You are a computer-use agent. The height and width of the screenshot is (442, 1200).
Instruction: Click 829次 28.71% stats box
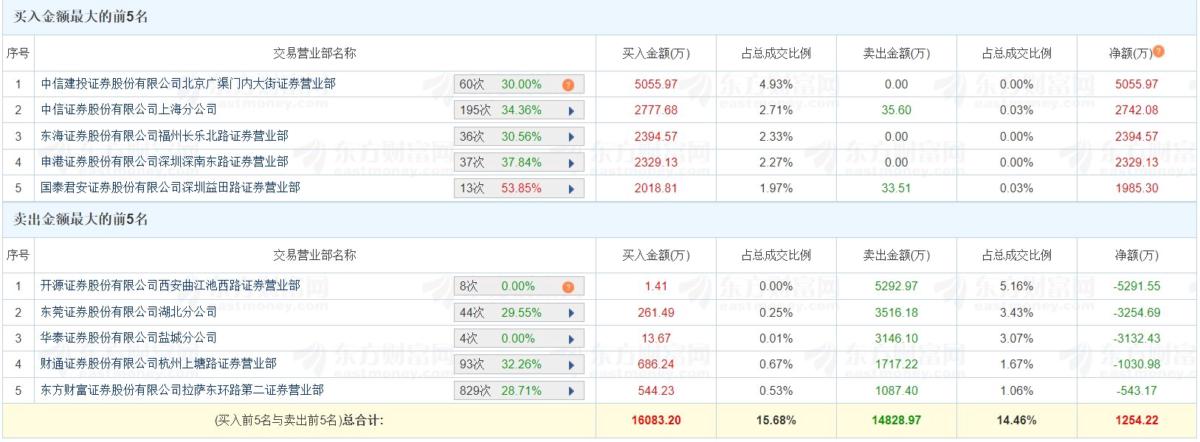519,390
